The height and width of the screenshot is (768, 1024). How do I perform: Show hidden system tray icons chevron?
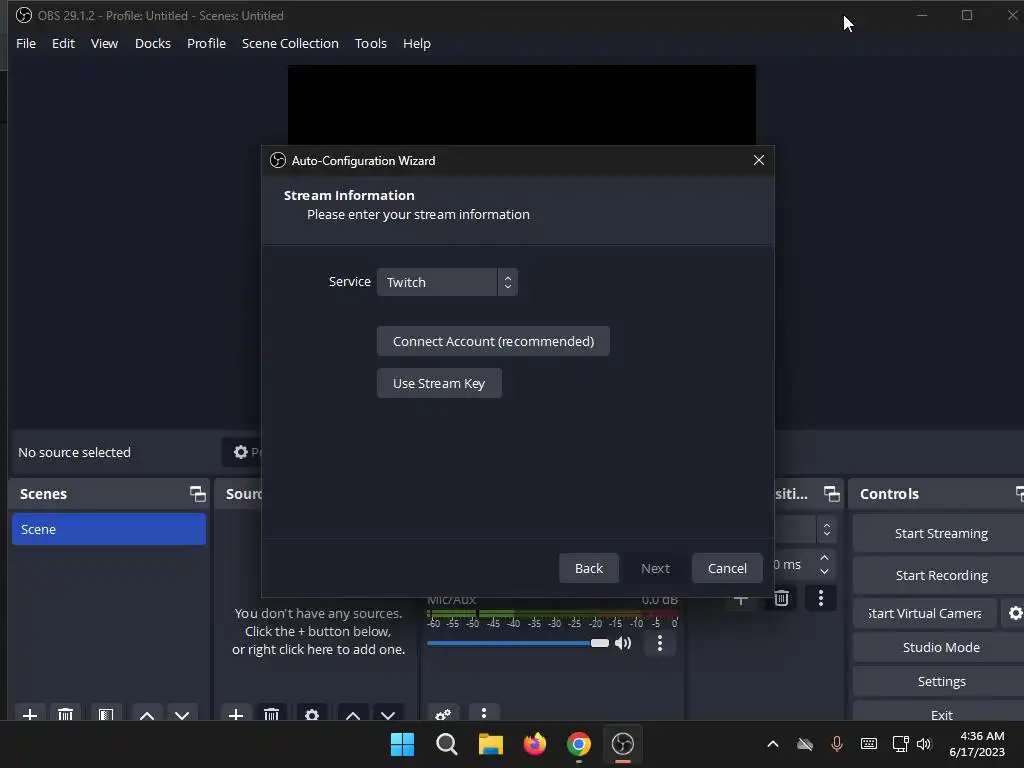tap(773, 744)
